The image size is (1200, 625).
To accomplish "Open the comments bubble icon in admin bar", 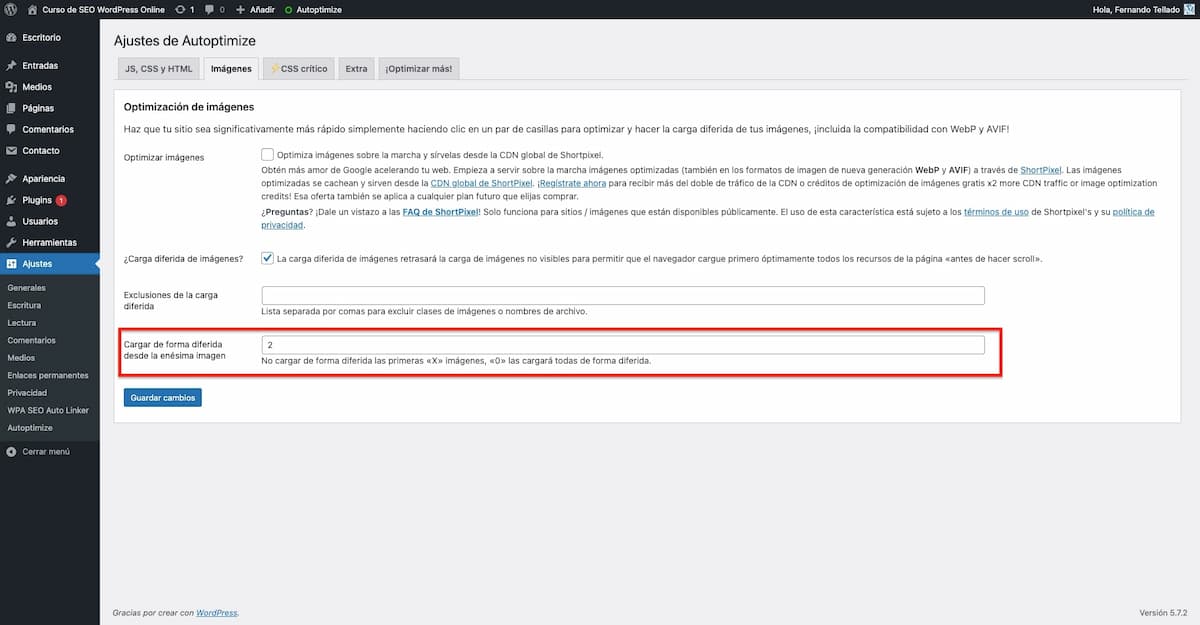I will point(209,10).
